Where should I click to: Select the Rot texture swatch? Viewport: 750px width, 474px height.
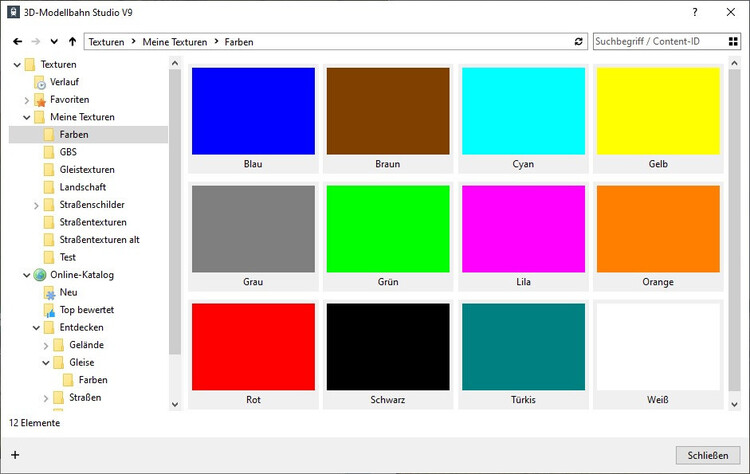click(x=253, y=347)
